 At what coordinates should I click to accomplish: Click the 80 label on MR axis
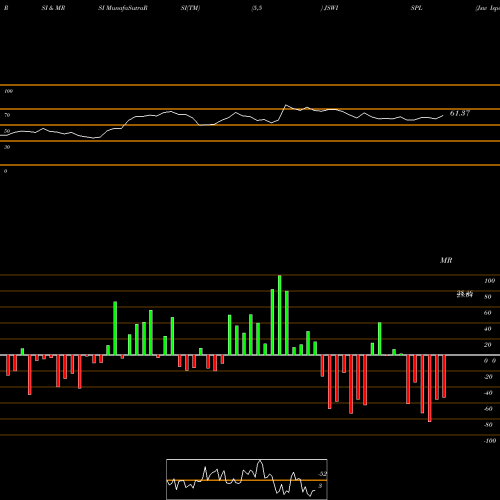[488, 297]
